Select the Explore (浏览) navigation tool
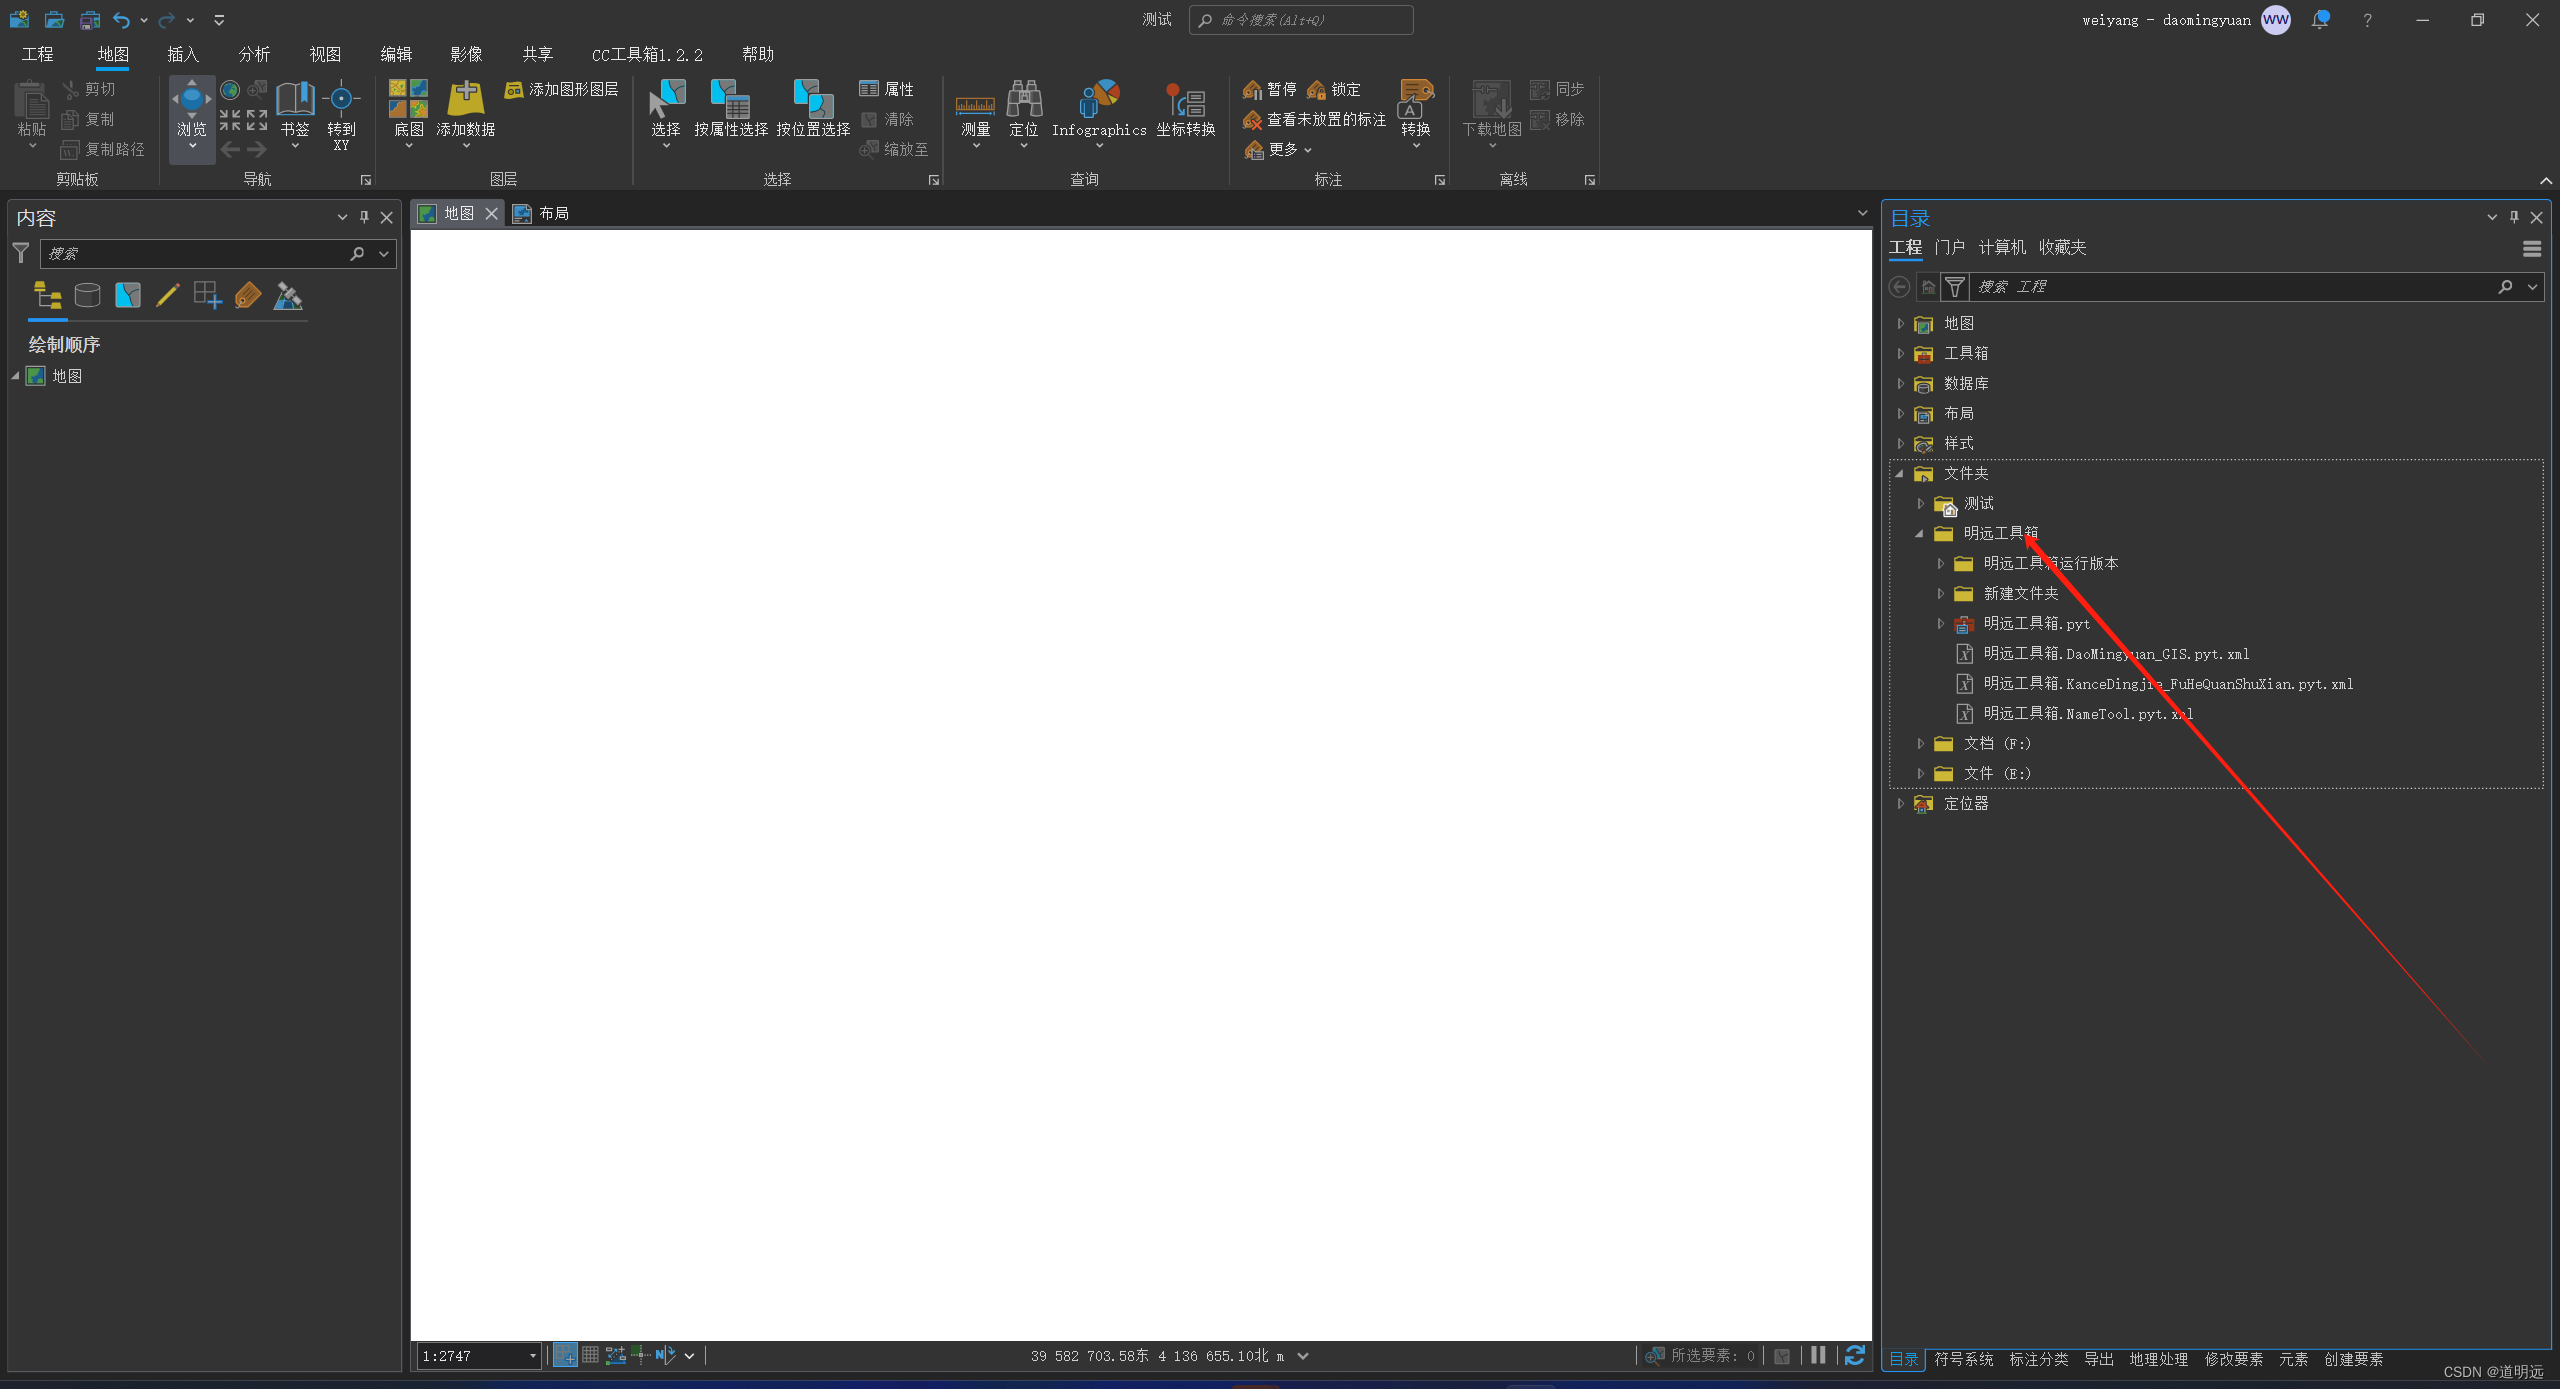Image resolution: width=2560 pixels, height=1389 pixels. pos(191,100)
